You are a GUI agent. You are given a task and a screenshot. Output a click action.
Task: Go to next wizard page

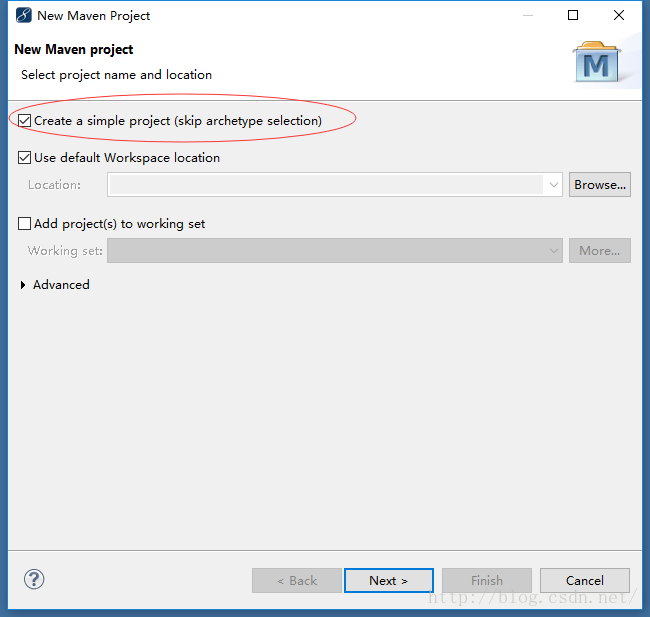(388, 581)
